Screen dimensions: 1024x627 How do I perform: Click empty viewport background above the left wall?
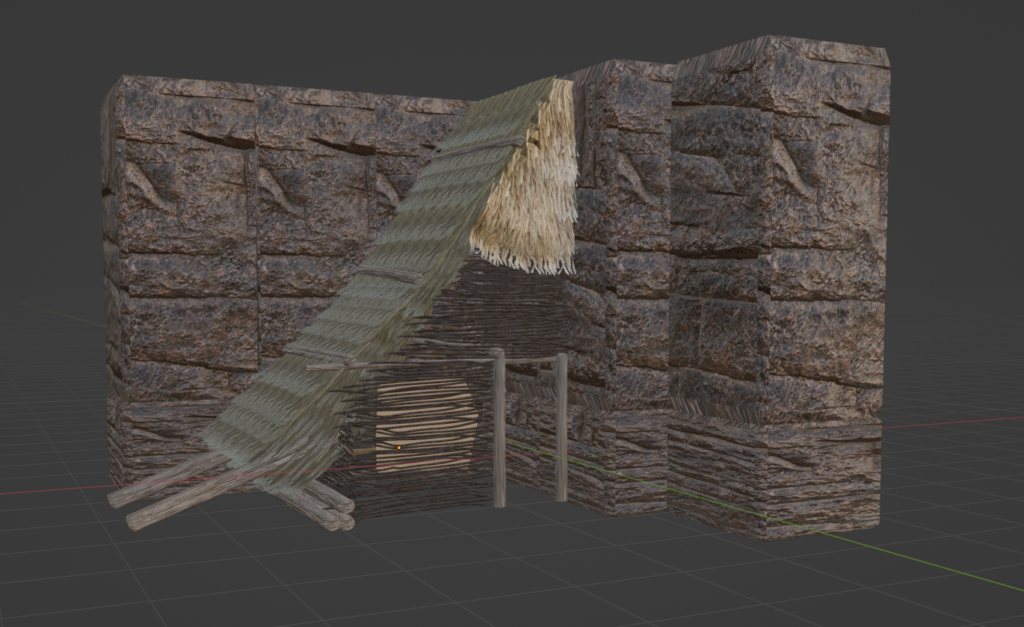pos(300,40)
